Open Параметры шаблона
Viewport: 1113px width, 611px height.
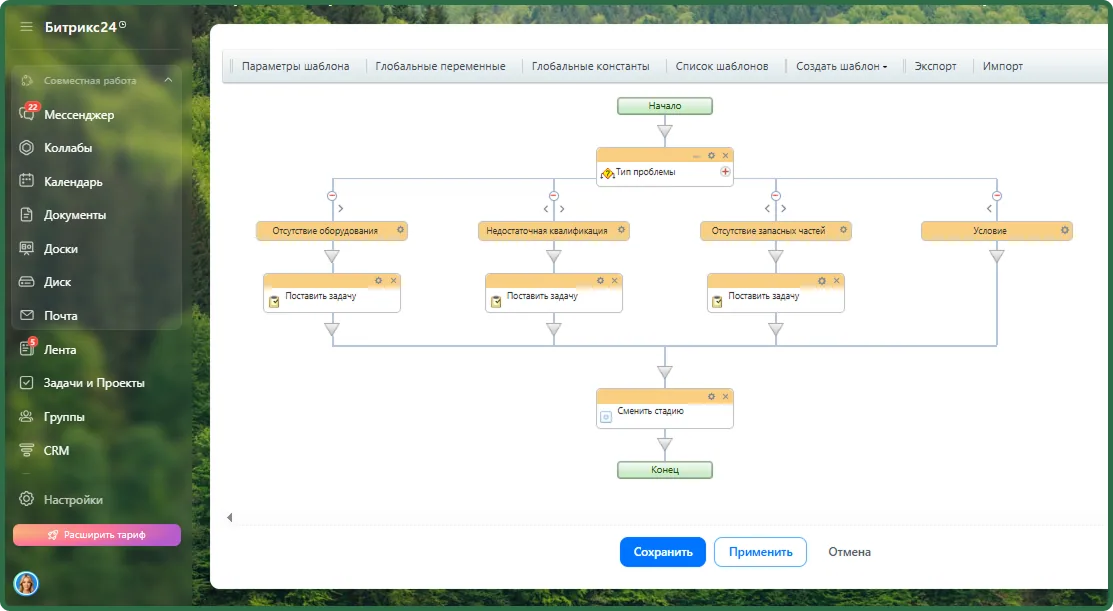[295, 66]
